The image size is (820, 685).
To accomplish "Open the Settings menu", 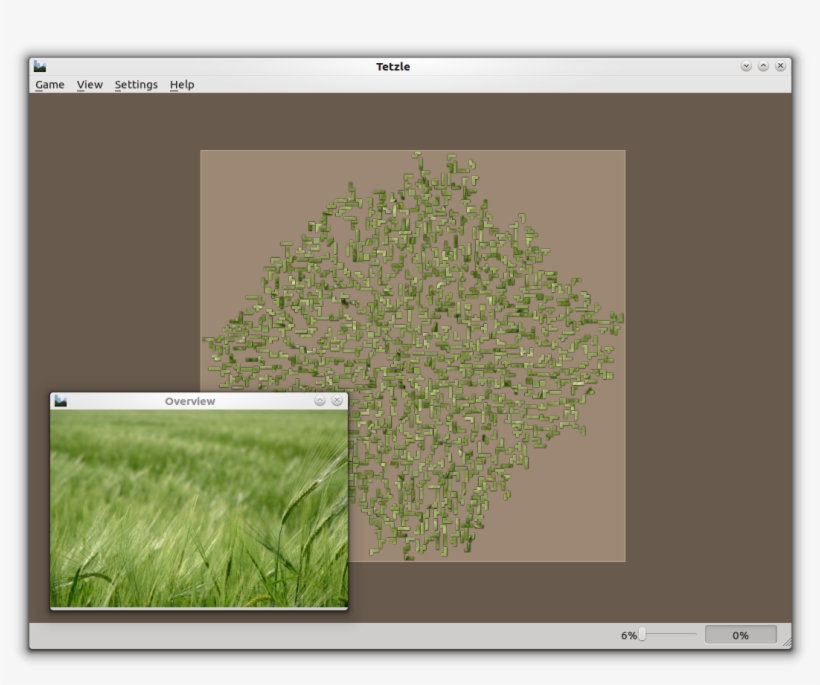I will coord(135,86).
